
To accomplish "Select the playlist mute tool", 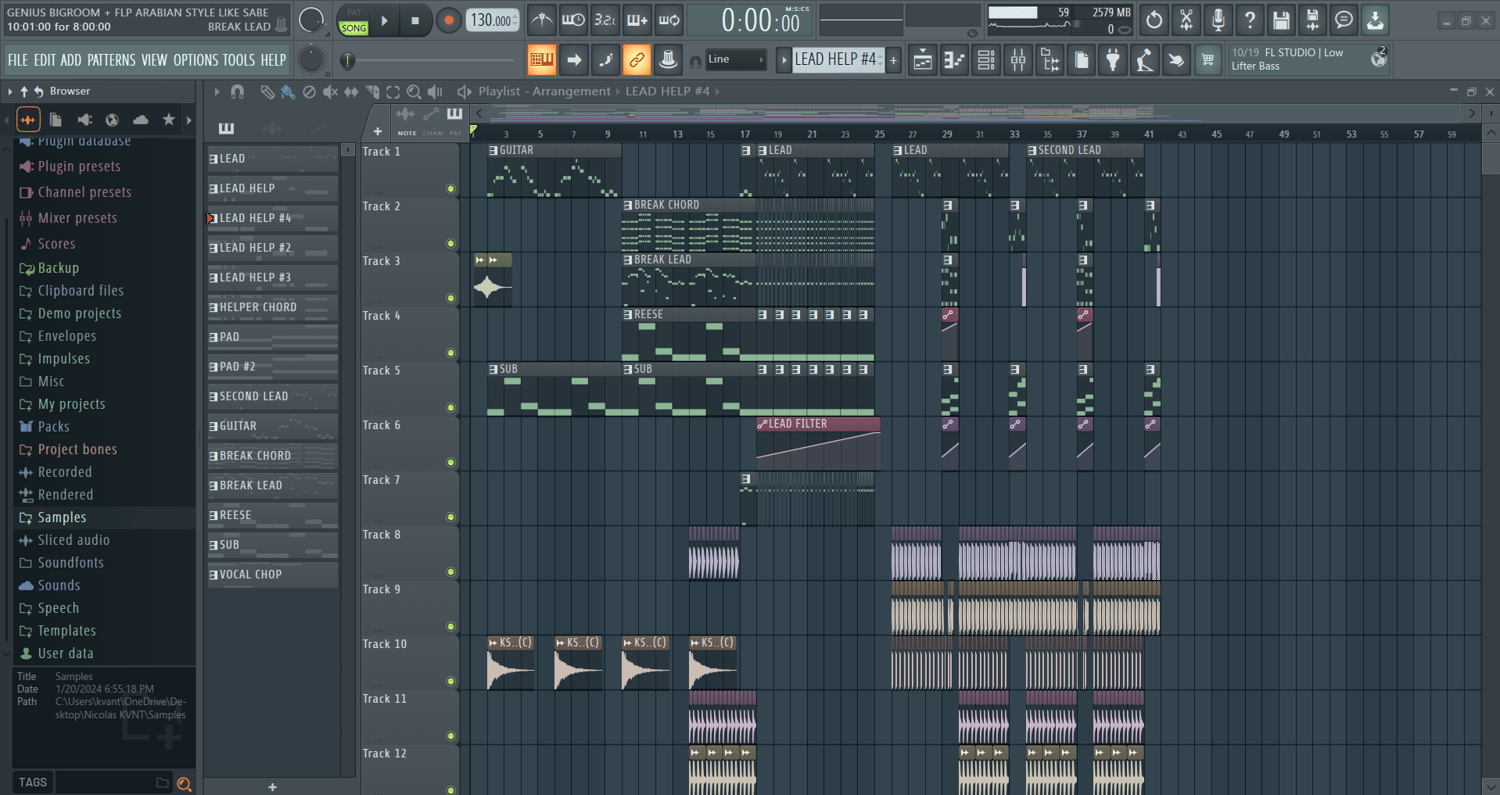I will [330, 92].
